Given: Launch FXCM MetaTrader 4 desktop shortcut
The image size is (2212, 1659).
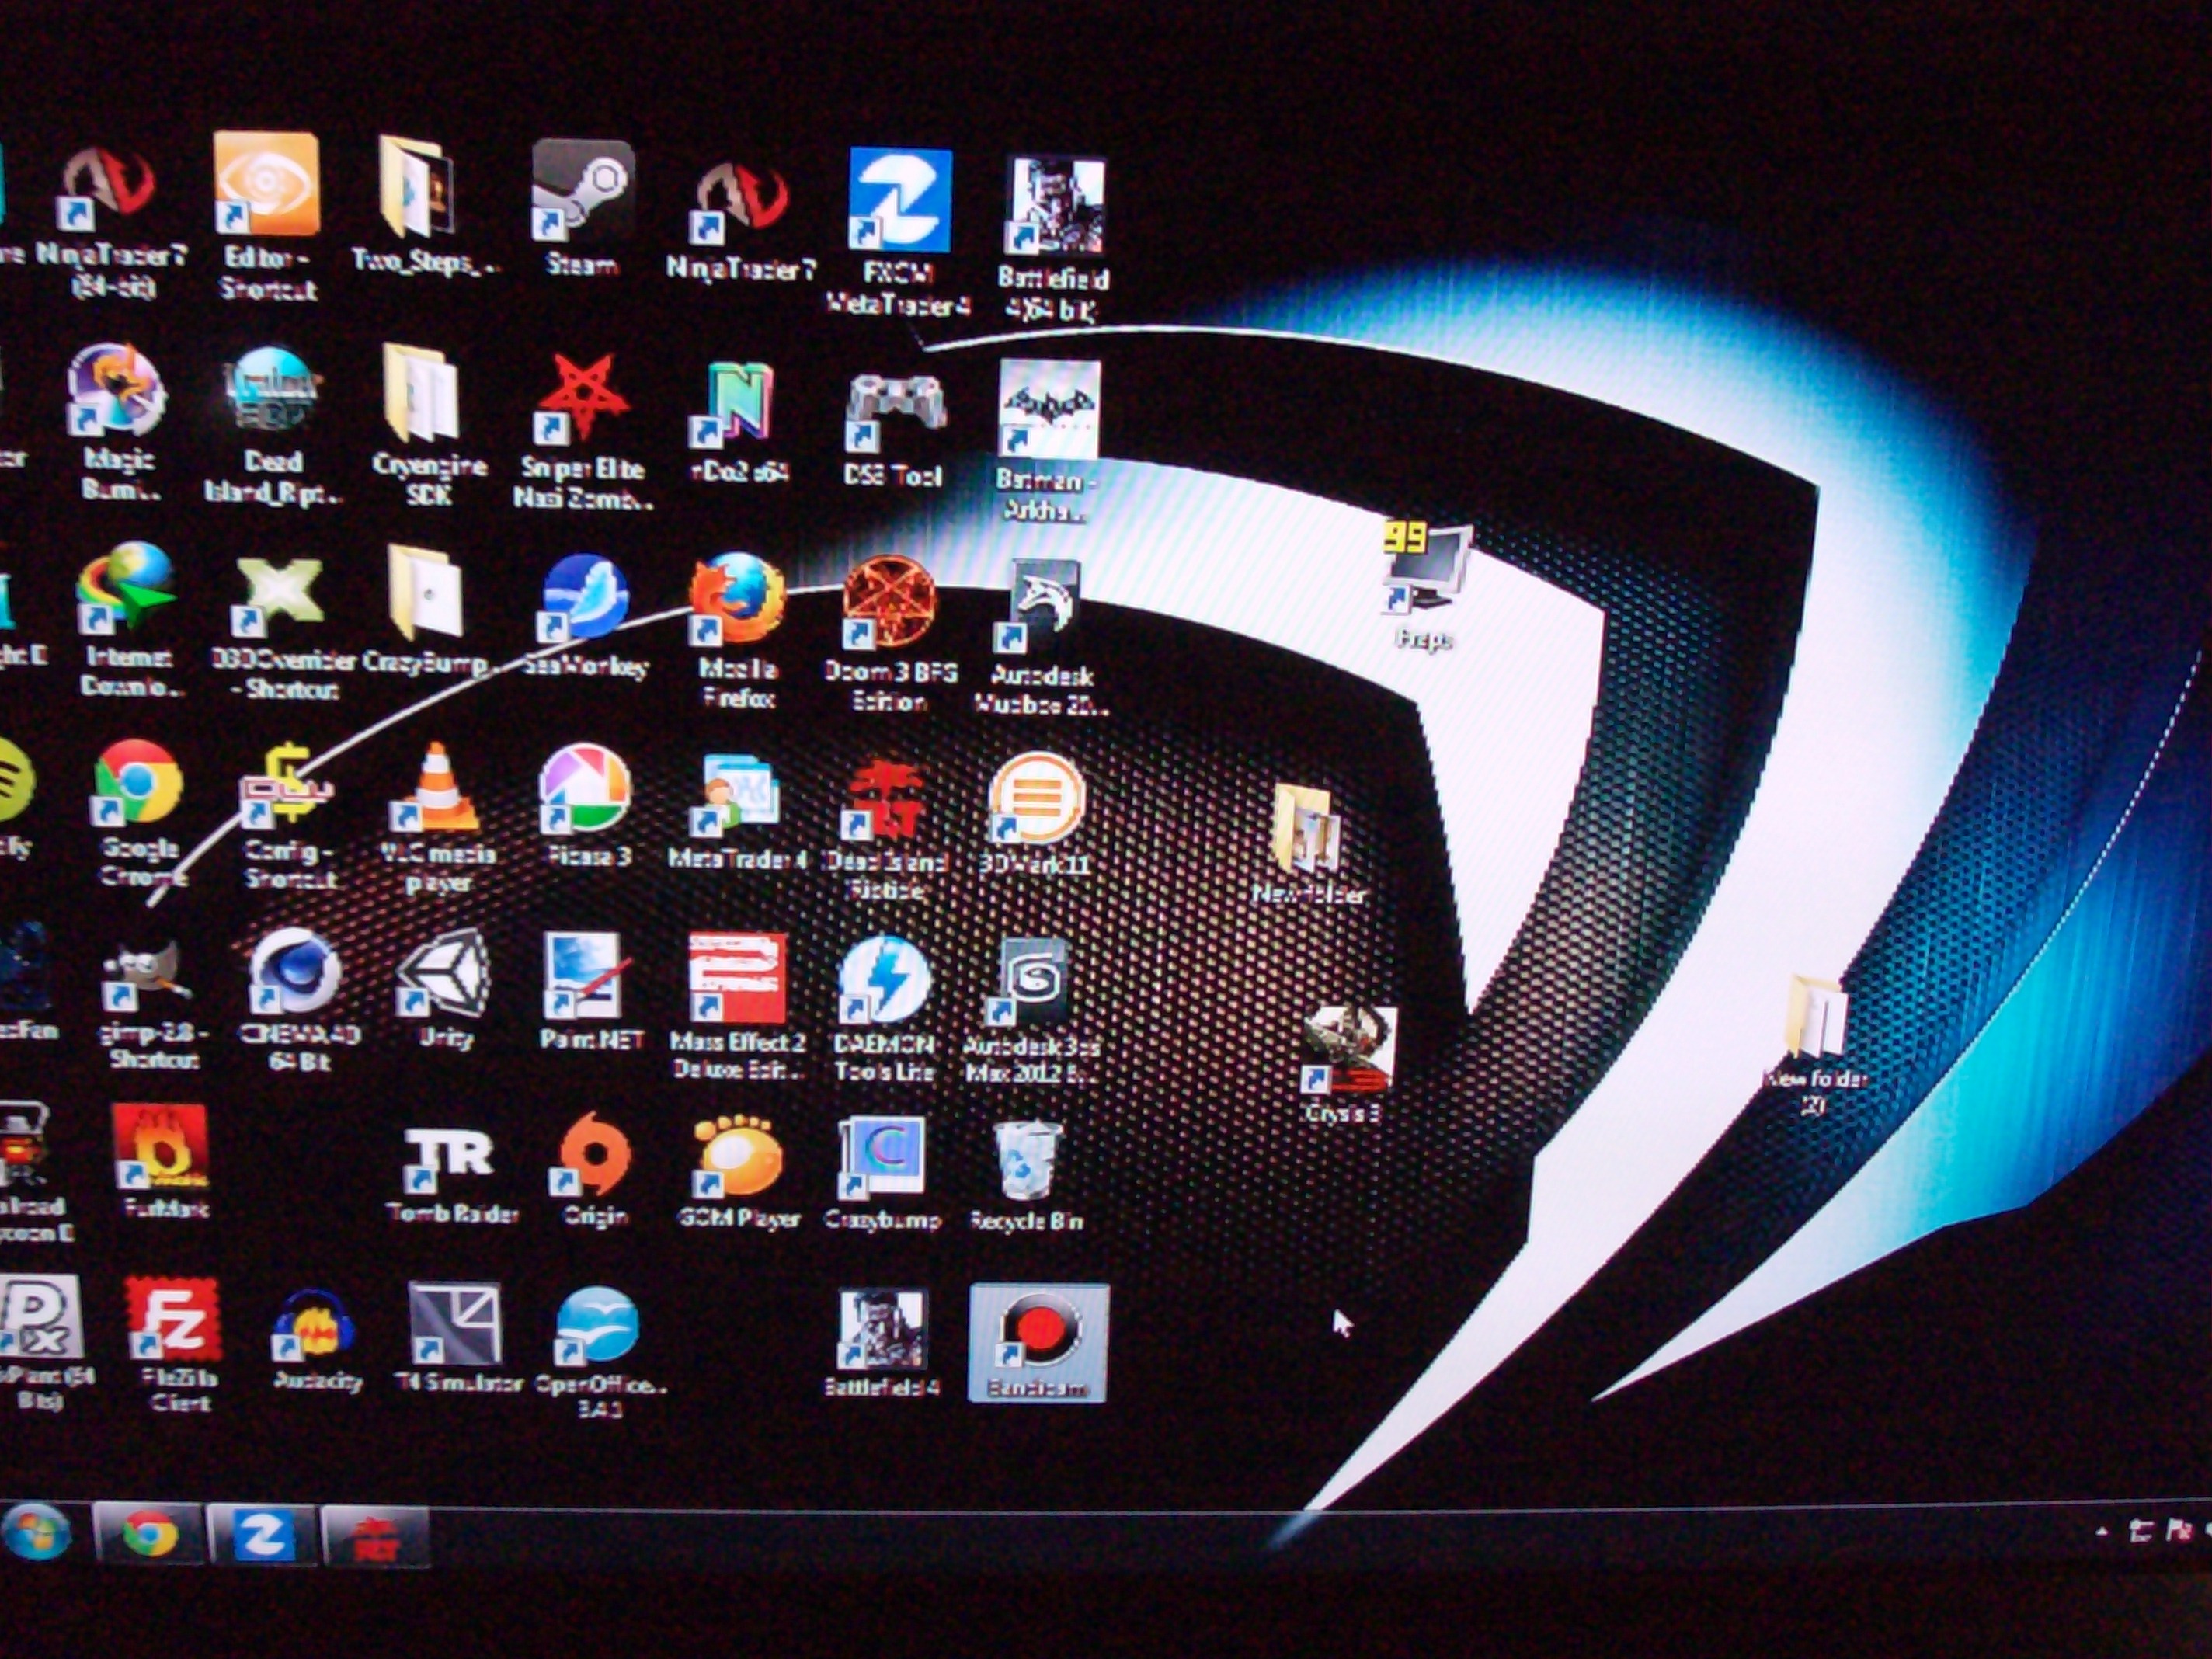Looking at the screenshot, I should (x=898, y=232).
